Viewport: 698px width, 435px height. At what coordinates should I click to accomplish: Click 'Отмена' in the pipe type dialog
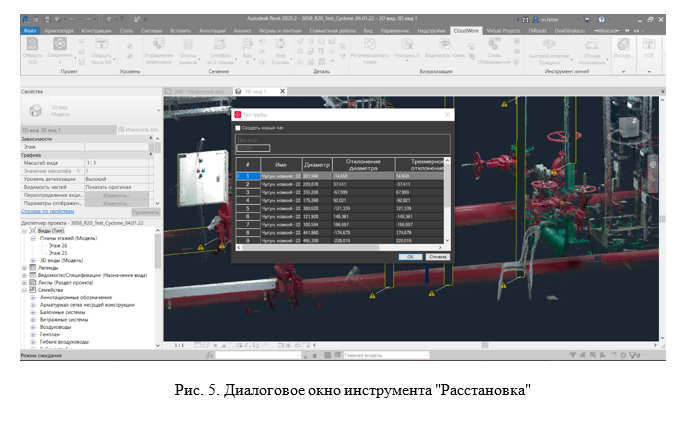click(x=436, y=256)
